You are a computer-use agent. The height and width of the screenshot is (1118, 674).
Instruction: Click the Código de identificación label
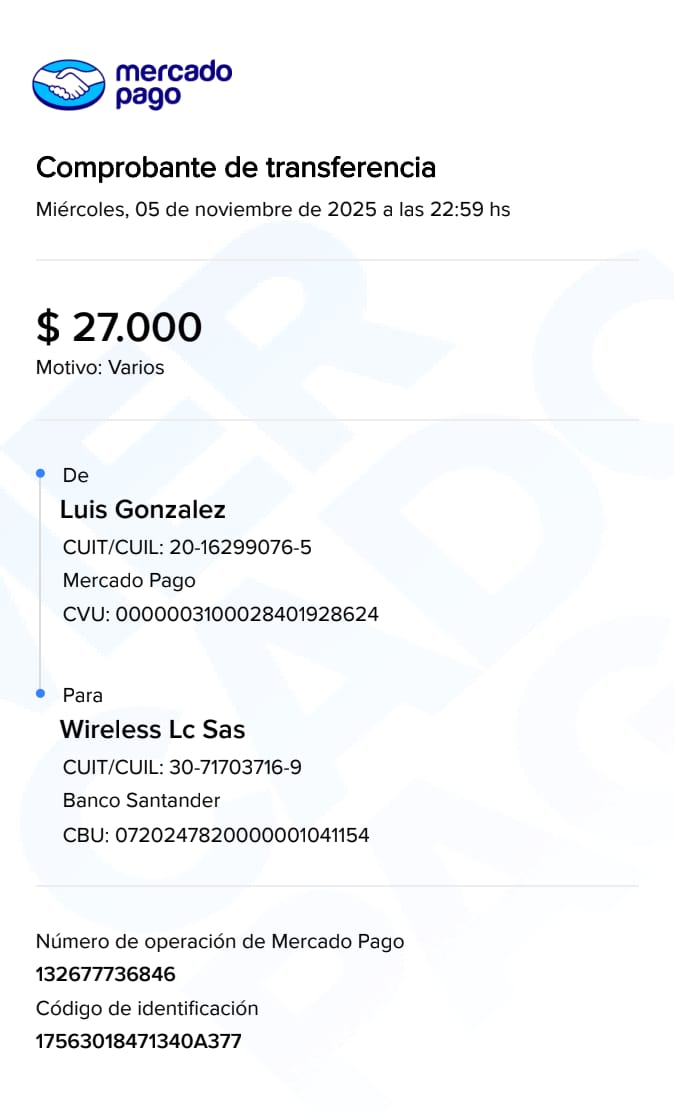point(147,1008)
